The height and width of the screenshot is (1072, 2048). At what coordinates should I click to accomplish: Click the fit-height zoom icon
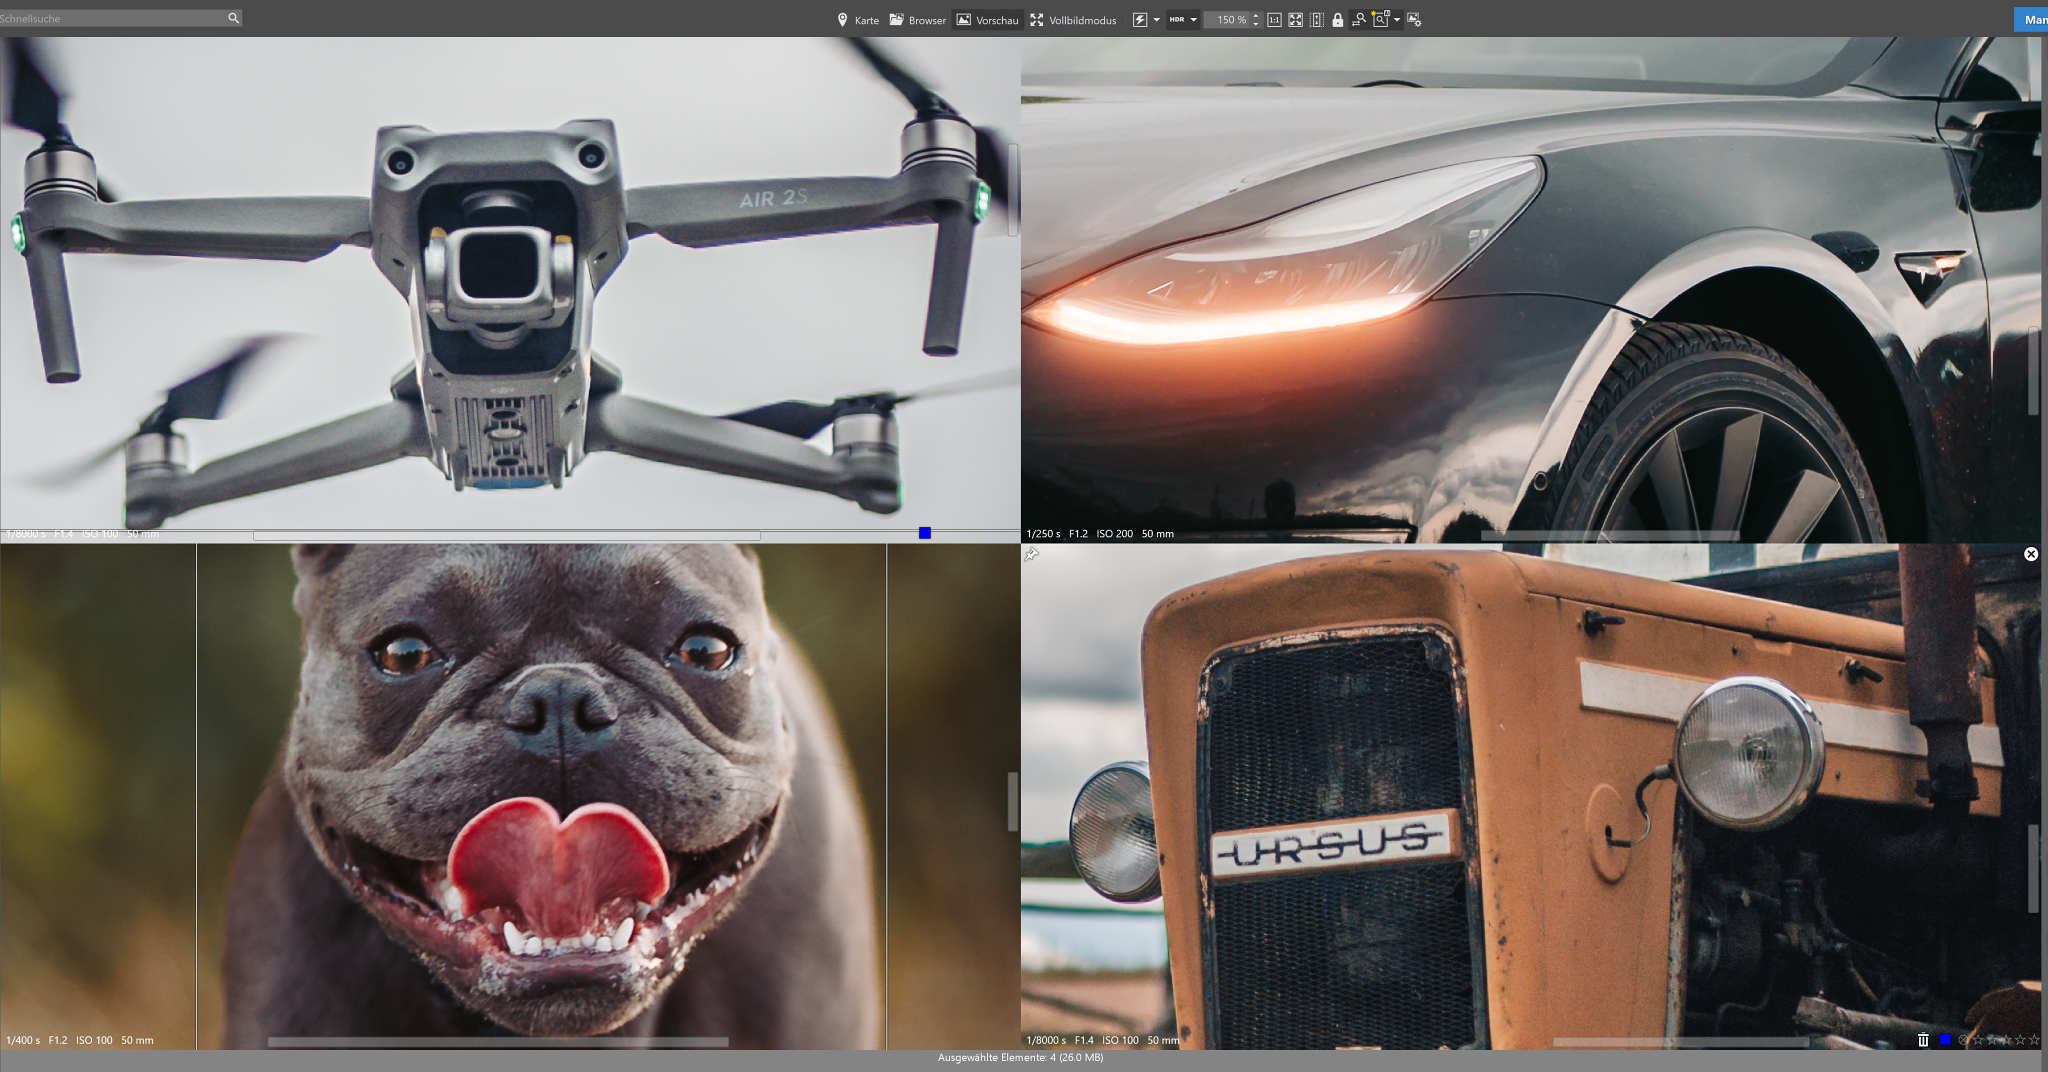(1316, 20)
